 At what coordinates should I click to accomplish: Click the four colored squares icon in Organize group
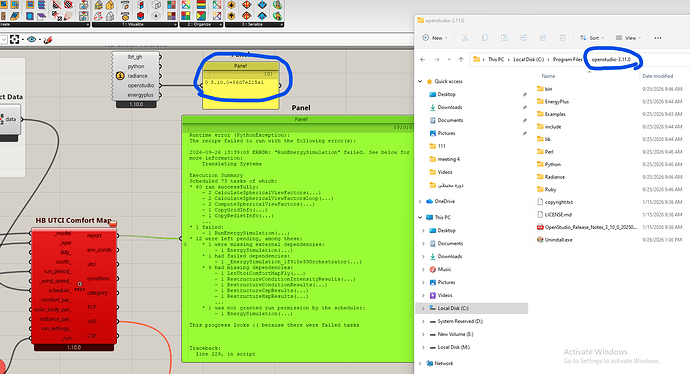(186, 16)
